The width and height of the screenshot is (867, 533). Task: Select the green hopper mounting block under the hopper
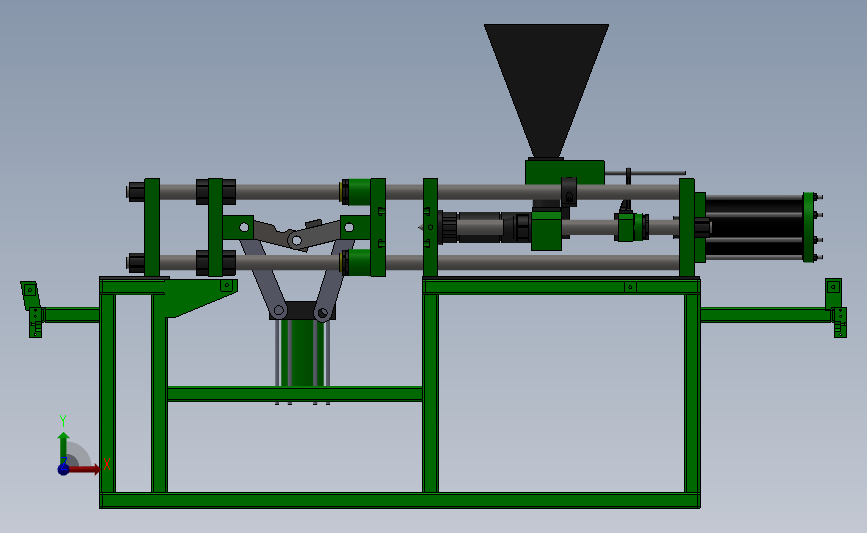[565, 173]
